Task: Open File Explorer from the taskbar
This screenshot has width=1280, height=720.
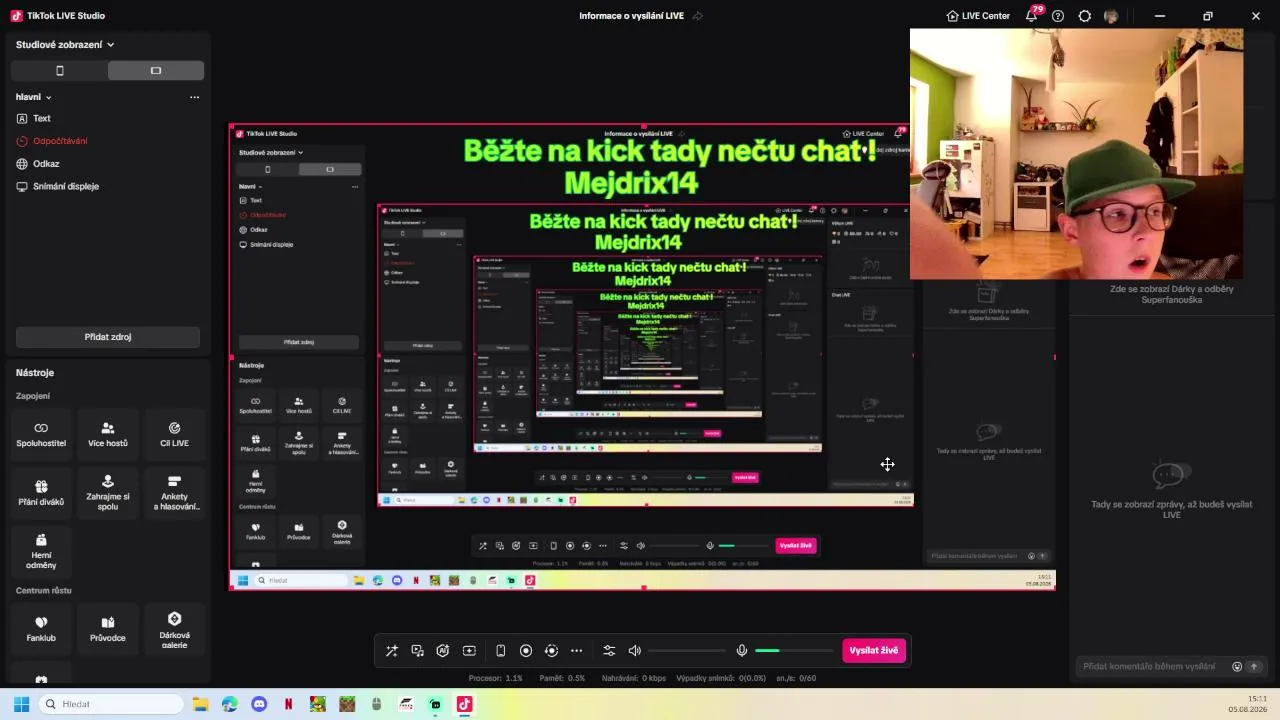Action: point(201,704)
